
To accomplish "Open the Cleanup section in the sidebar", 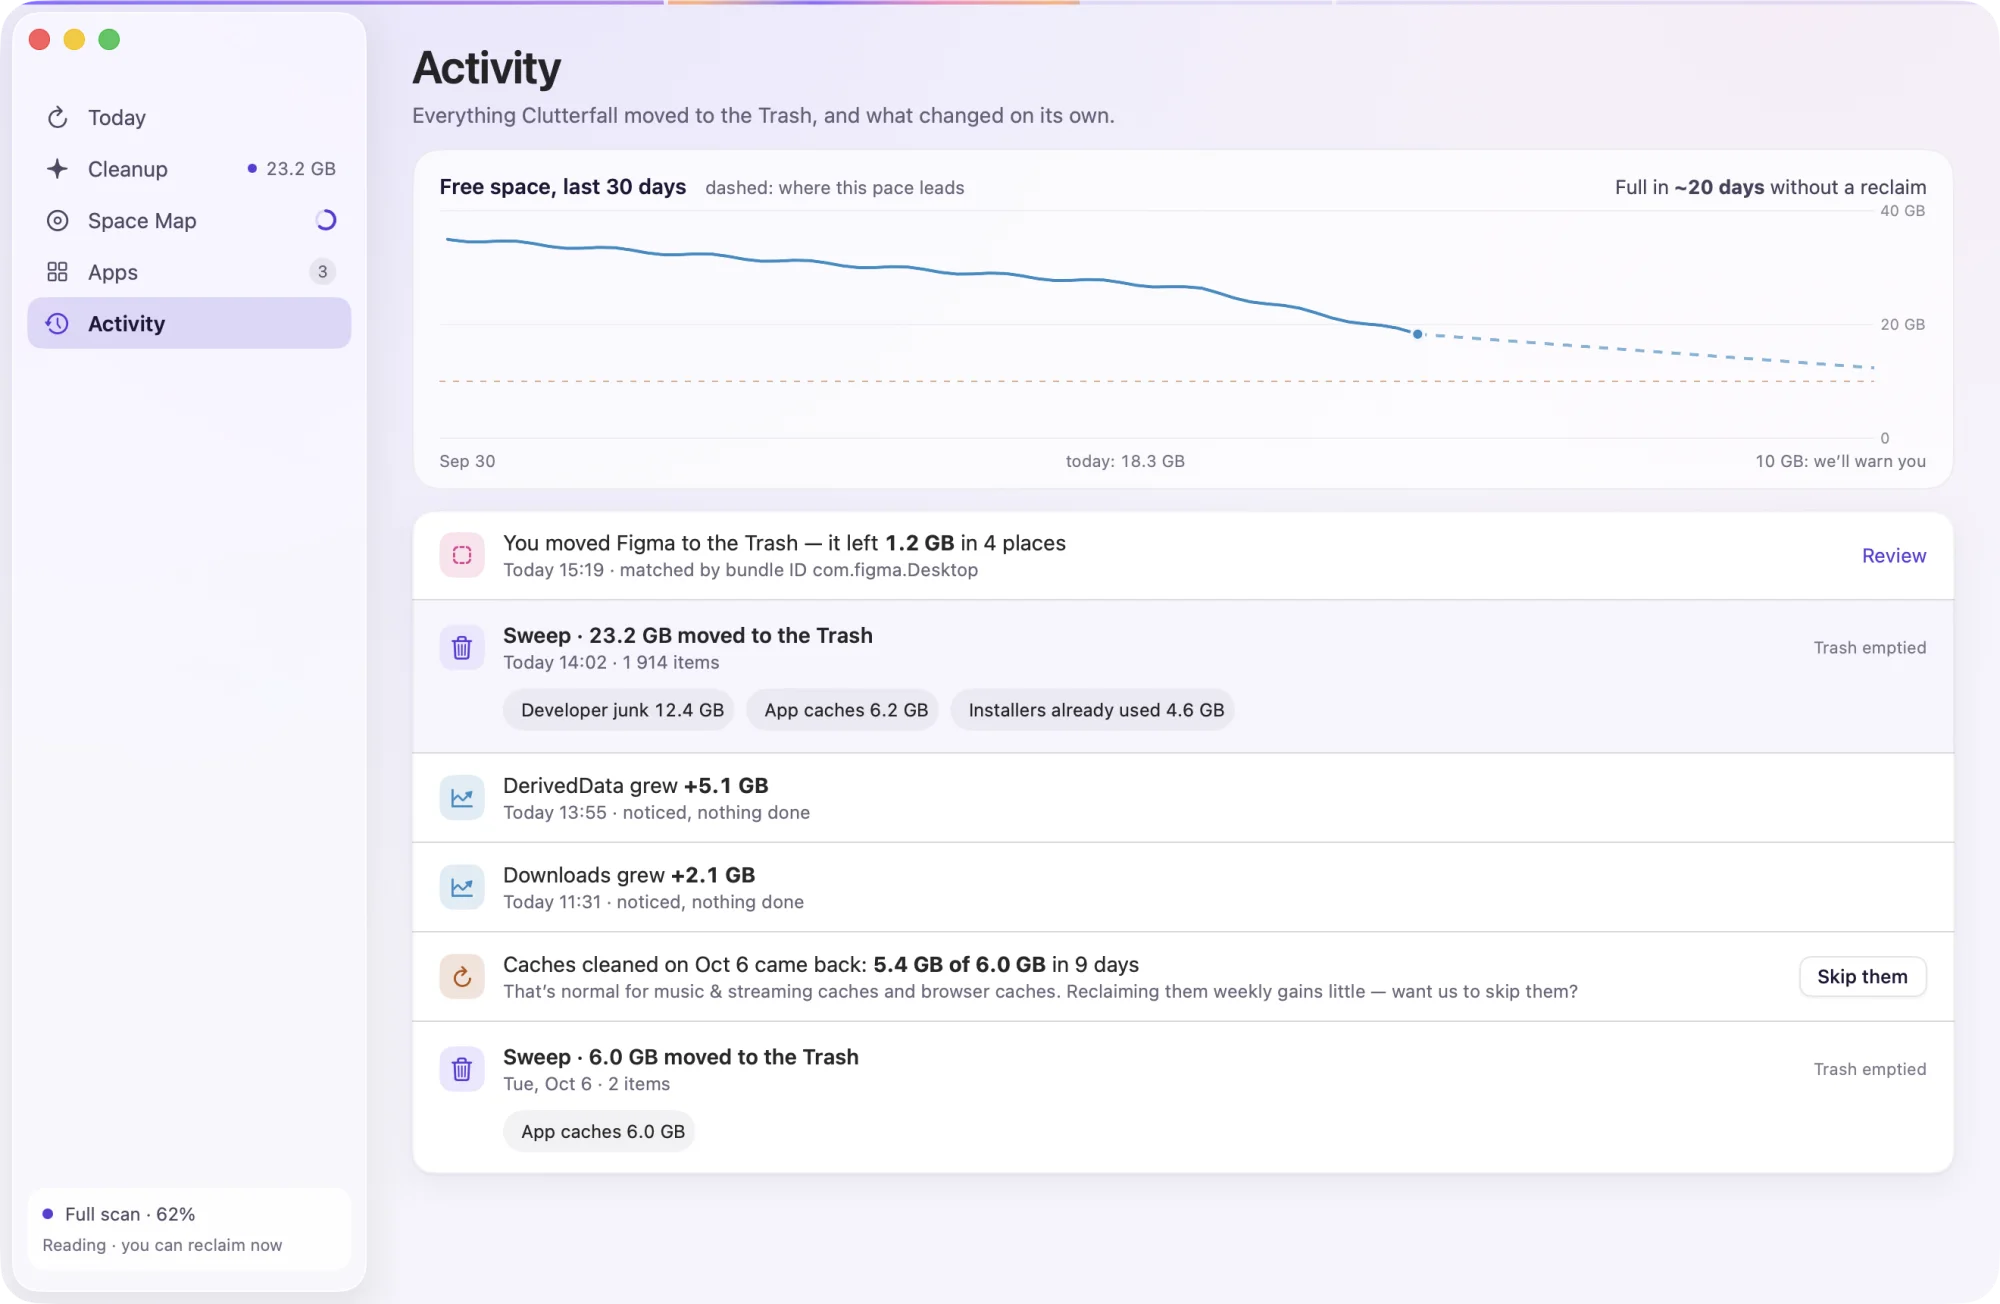I will click(x=189, y=169).
